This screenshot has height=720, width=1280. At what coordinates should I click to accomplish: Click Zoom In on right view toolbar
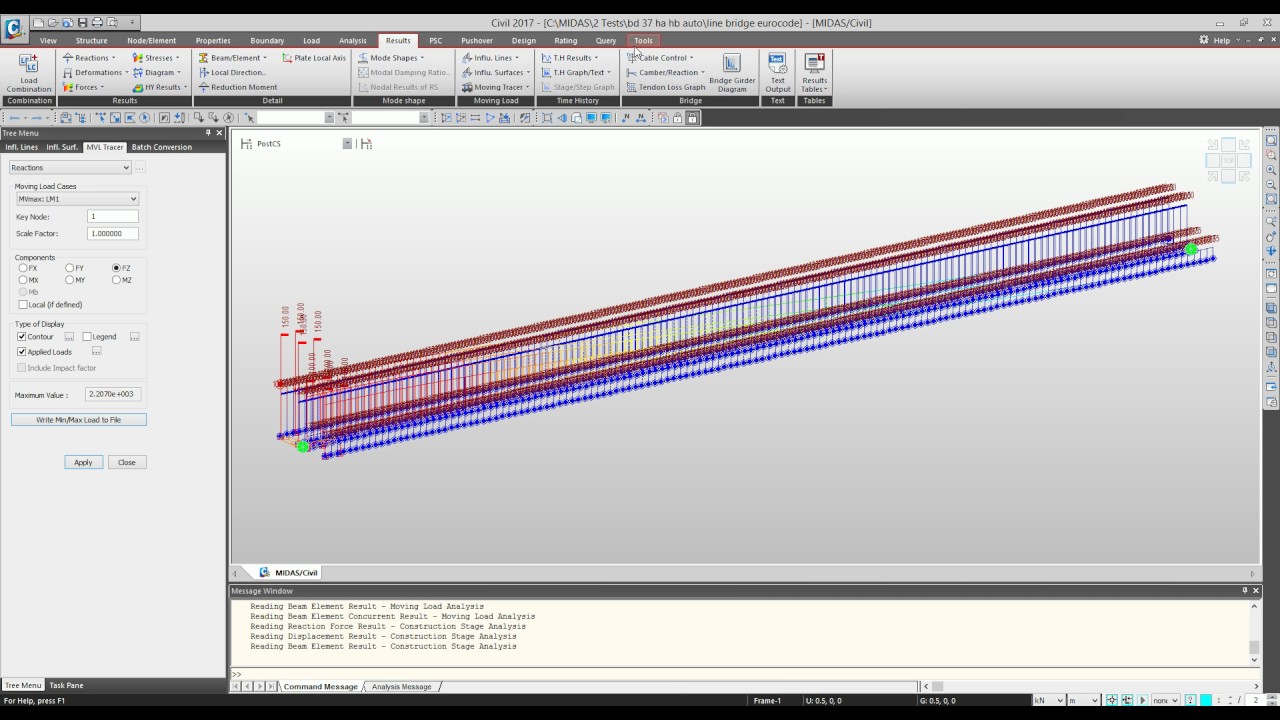[x=1271, y=170]
